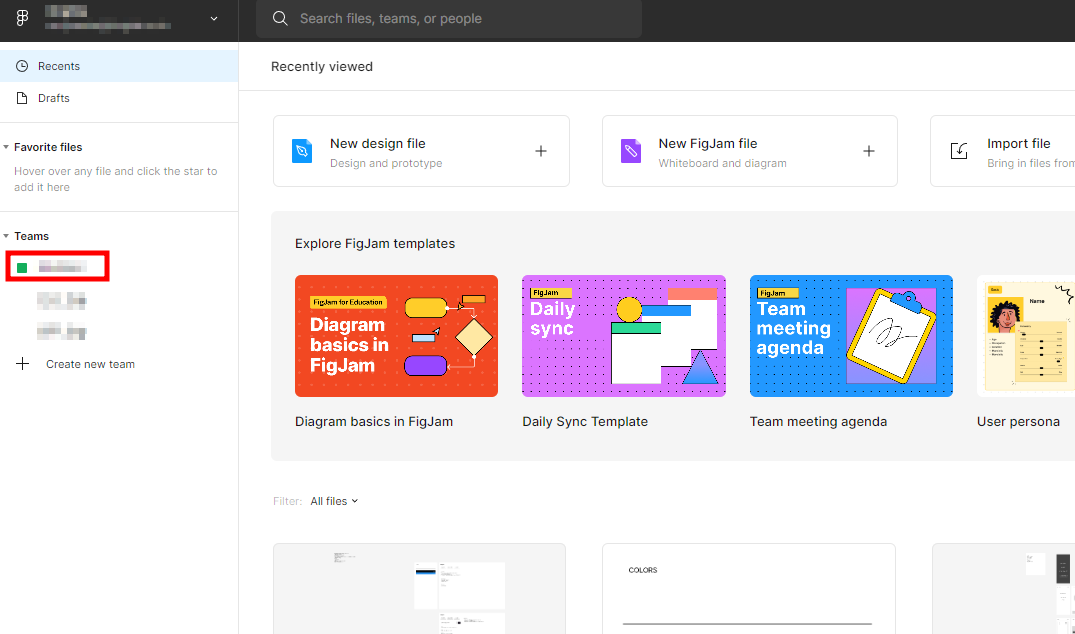
Task: Click the Figma logo icon
Action: coord(22,19)
